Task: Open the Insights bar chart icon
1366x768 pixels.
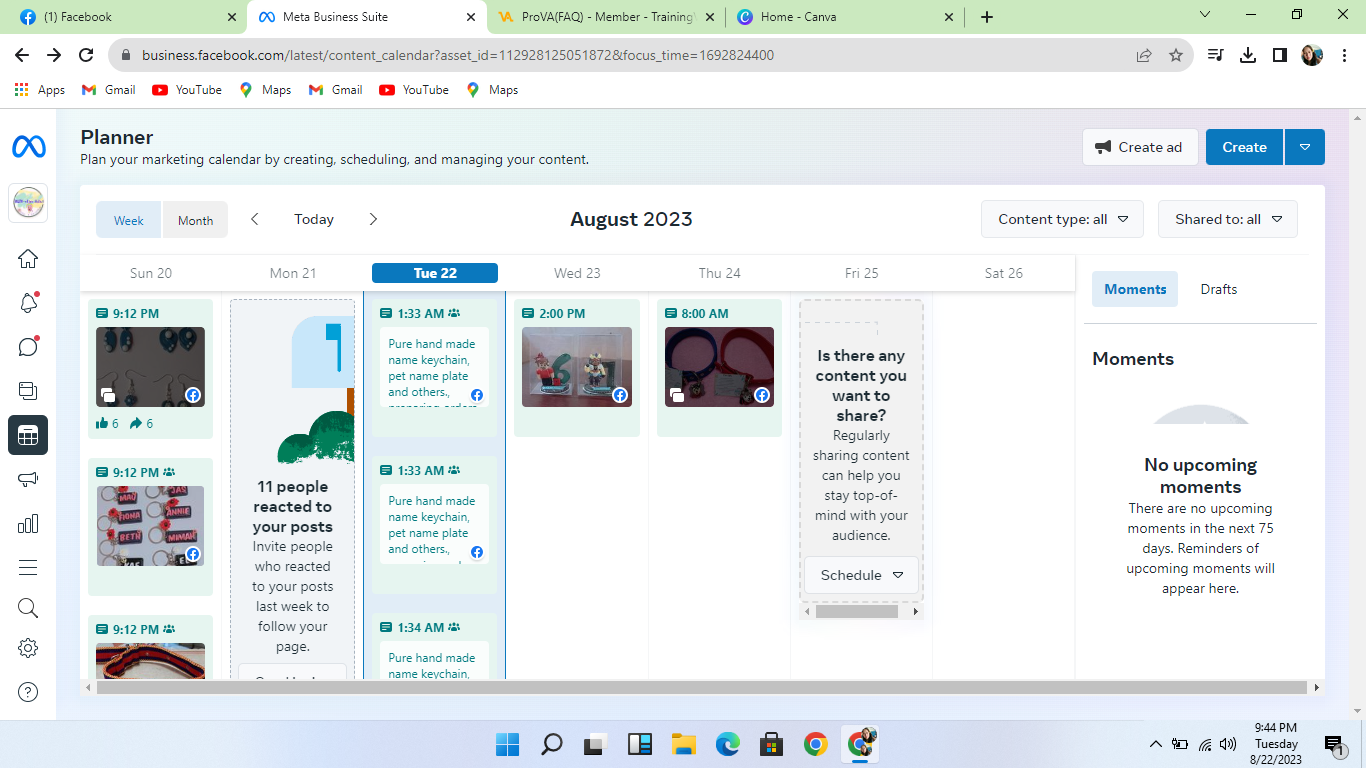Action: click(x=28, y=523)
